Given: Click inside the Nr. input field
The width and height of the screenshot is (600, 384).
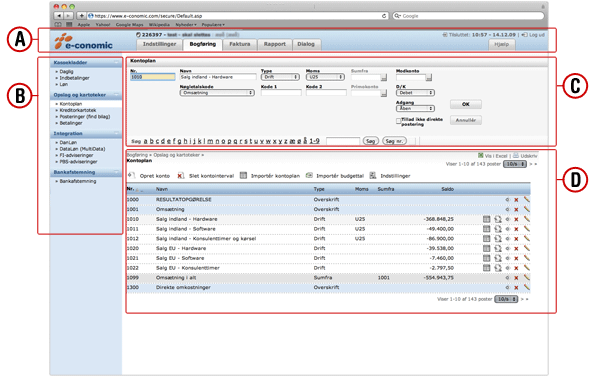Looking at the screenshot, I should (153, 77).
